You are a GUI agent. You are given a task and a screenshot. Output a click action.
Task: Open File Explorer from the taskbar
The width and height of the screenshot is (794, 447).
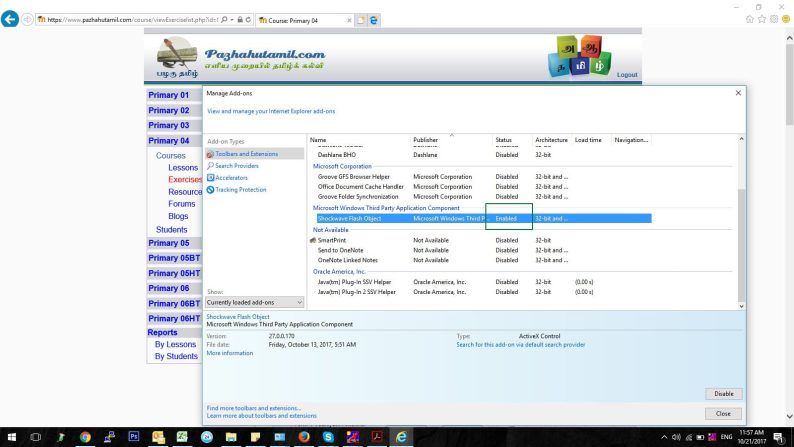[x=231, y=437]
